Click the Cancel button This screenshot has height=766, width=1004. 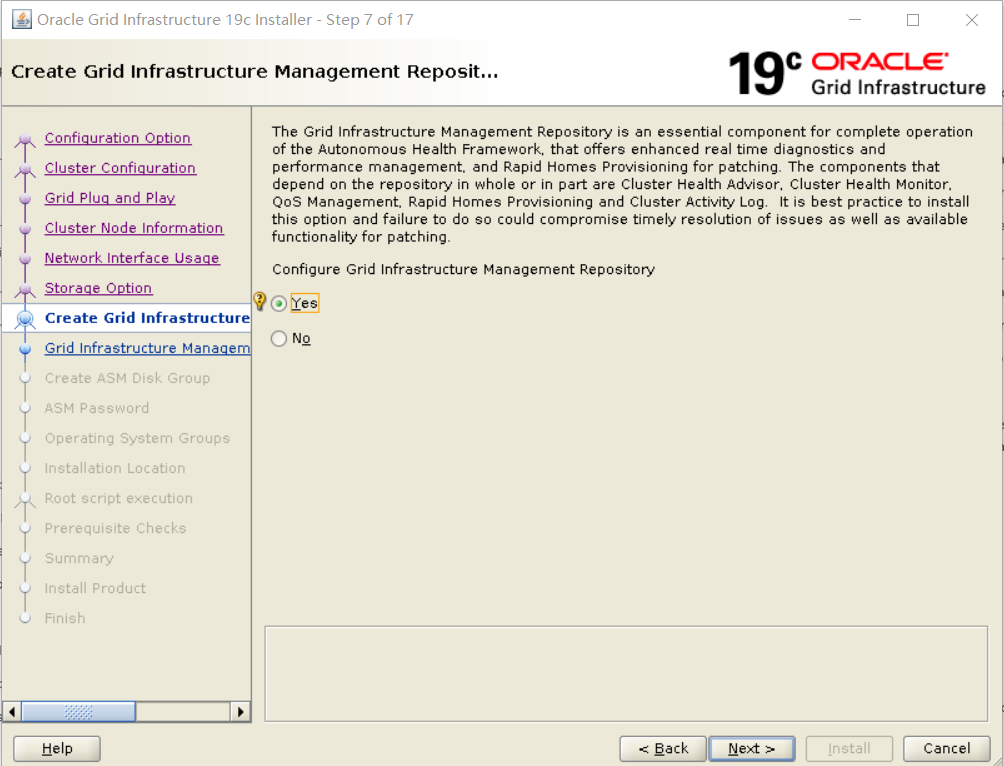pyautogui.click(x=946, y=749)
